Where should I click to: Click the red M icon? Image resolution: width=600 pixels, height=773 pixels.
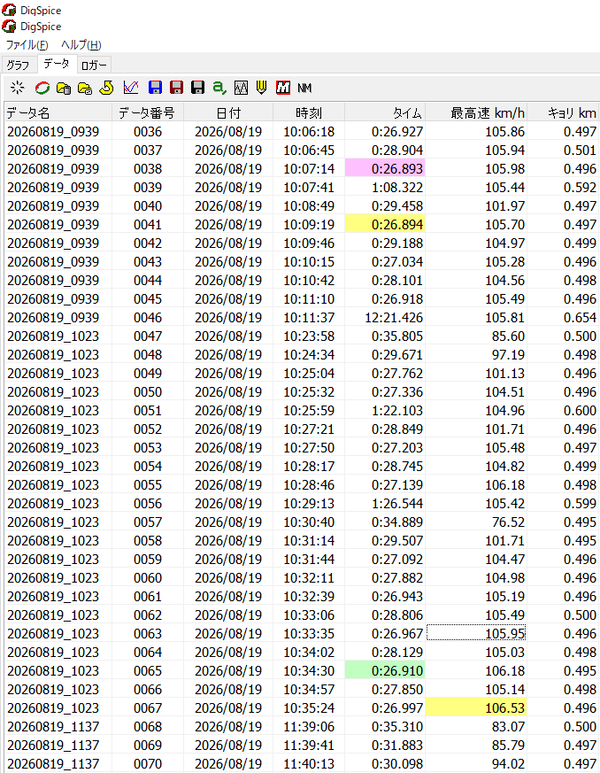283,88
